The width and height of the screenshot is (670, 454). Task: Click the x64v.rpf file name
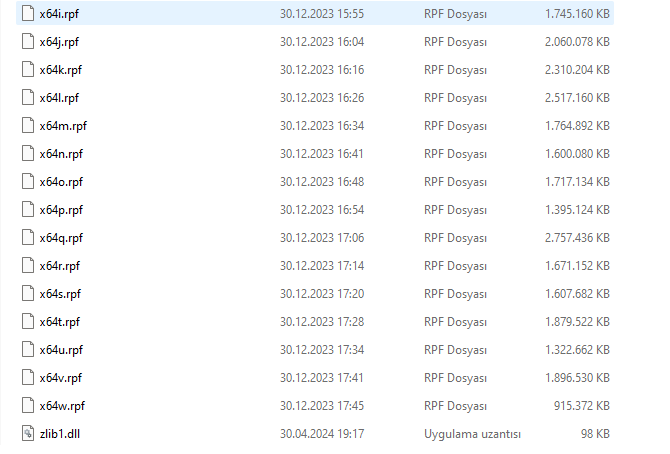coord(61,378)
